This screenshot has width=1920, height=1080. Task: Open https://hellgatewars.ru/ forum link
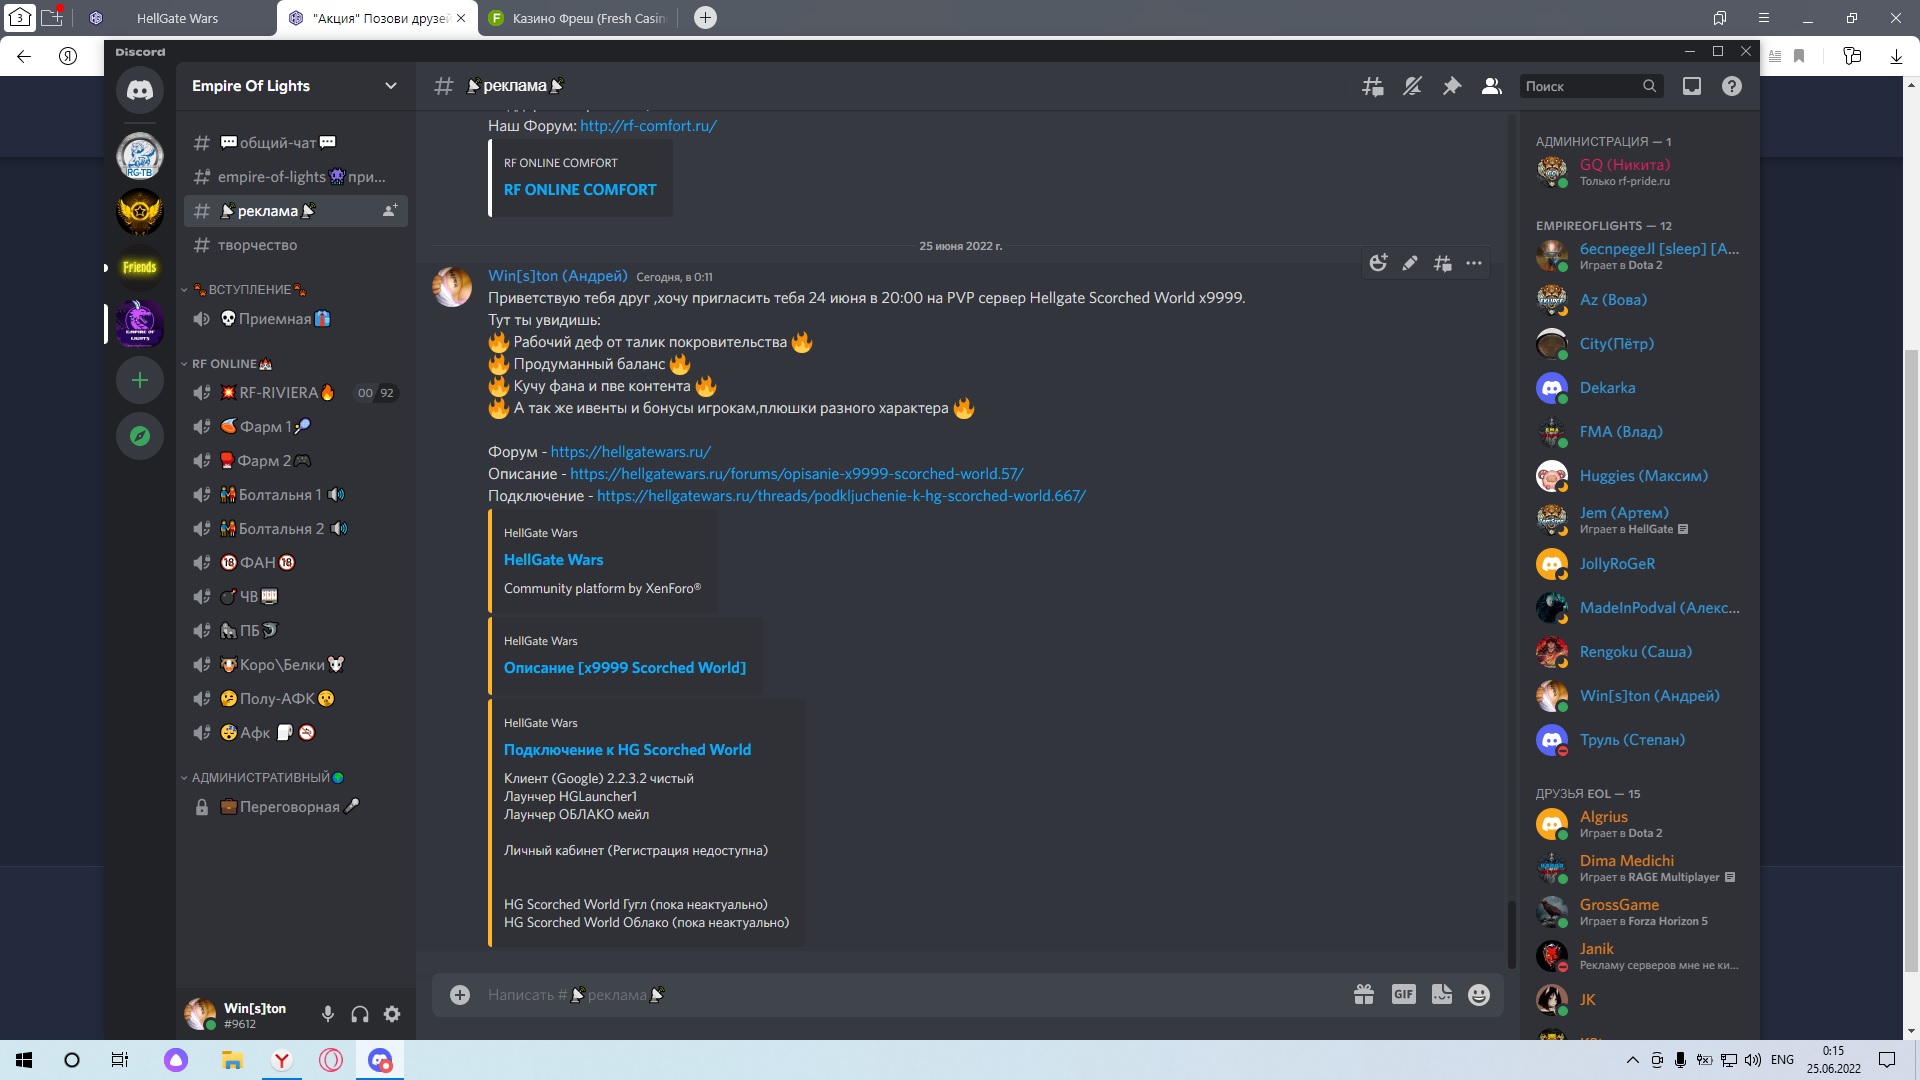[x=631, y=452]
